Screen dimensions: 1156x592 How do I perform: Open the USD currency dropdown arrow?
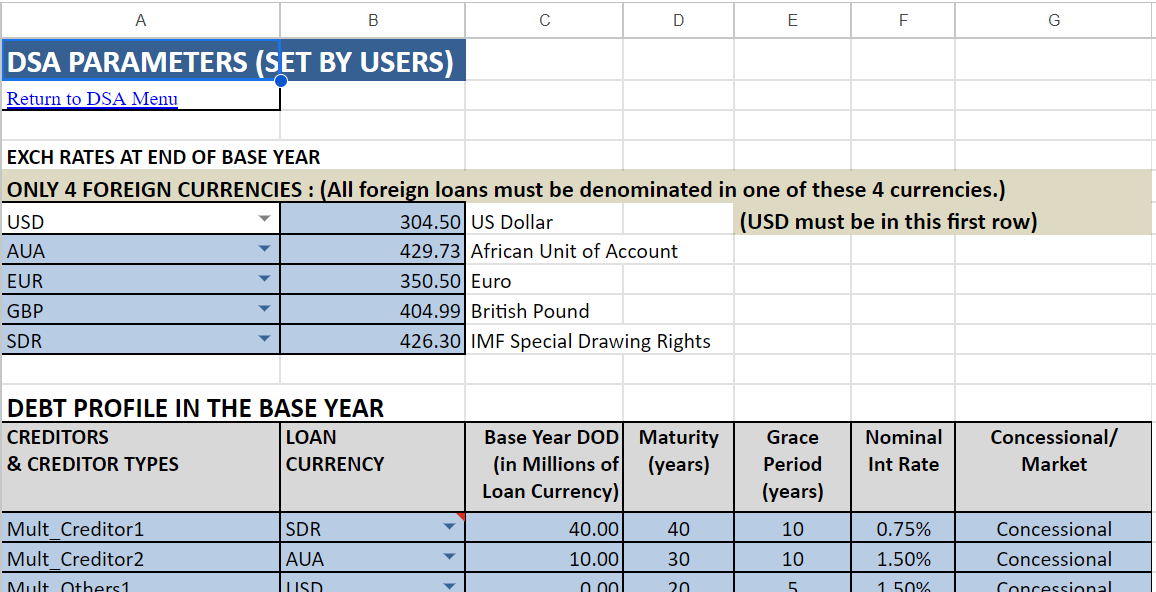pos(265,219)
